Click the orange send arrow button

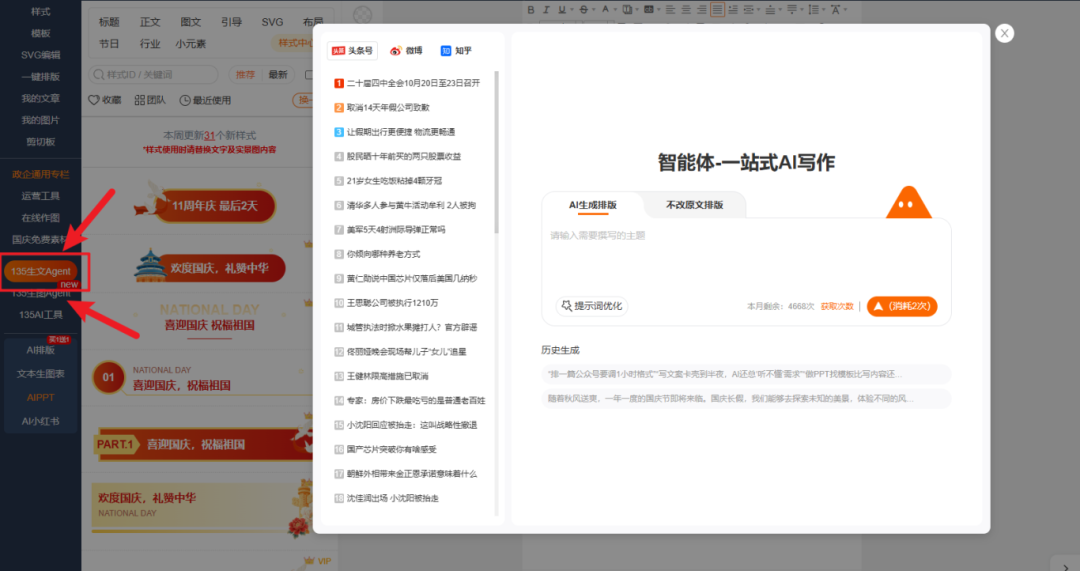tap(901, 306)
